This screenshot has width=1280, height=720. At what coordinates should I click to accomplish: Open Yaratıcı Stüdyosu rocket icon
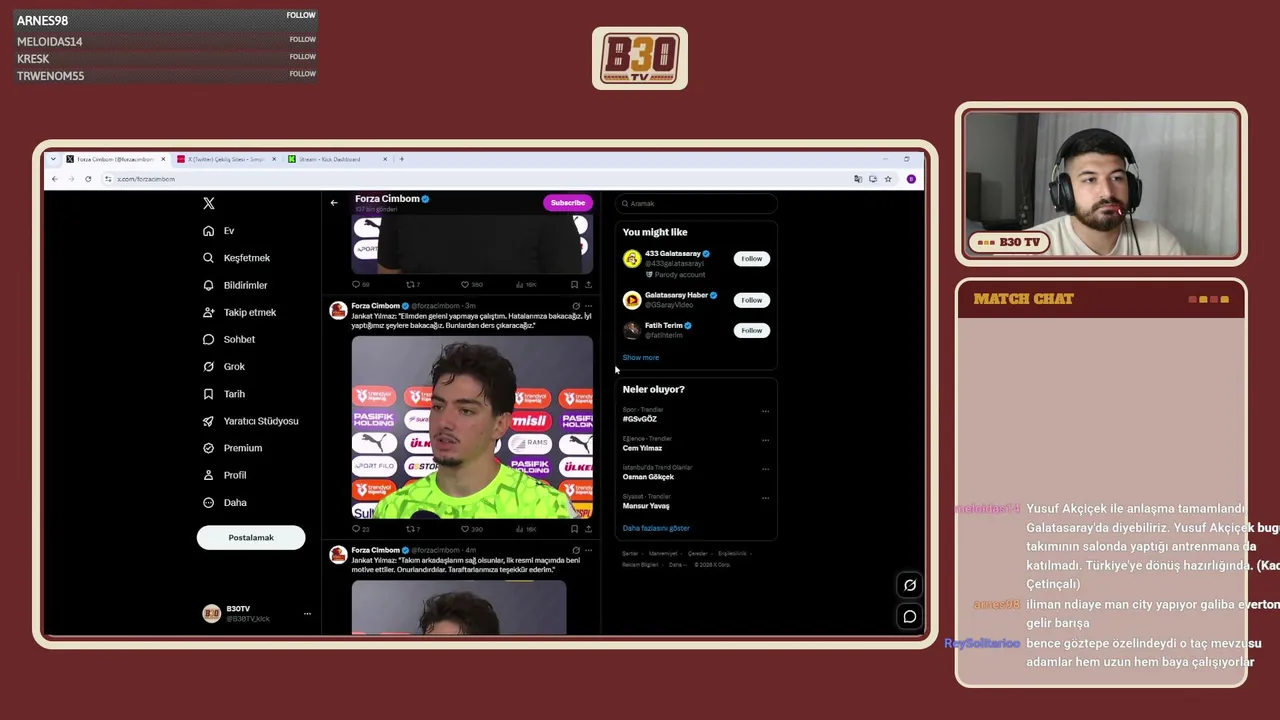(208, 421)
